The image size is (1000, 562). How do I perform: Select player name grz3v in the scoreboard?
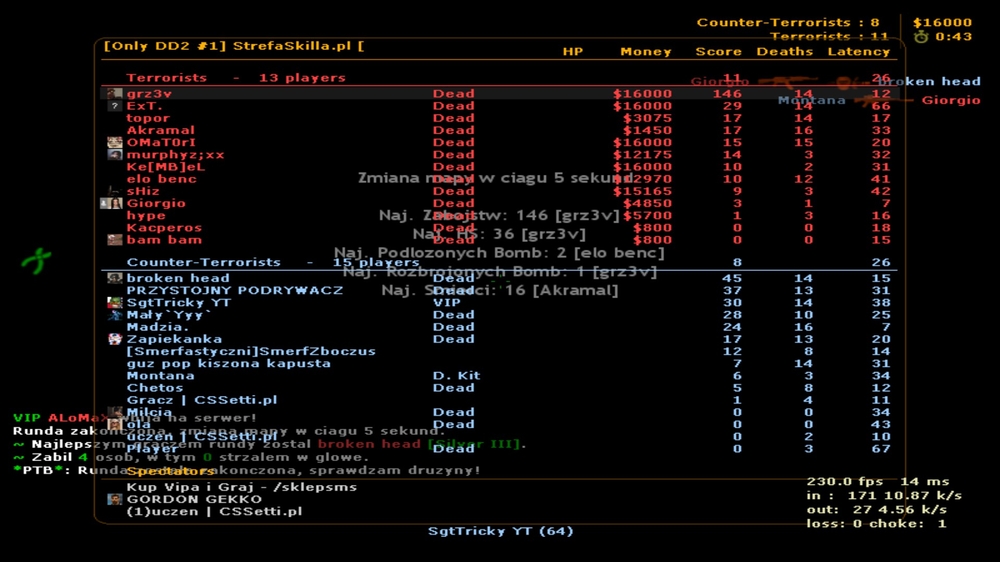tap(149, 94)
